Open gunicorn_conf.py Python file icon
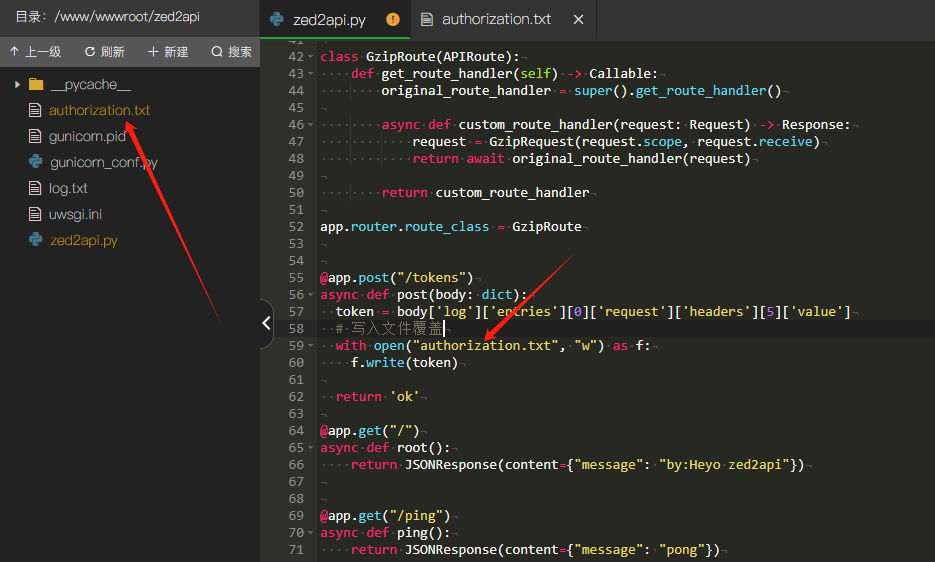This screenshot has height=562, width=935. (x=36, y=162)
